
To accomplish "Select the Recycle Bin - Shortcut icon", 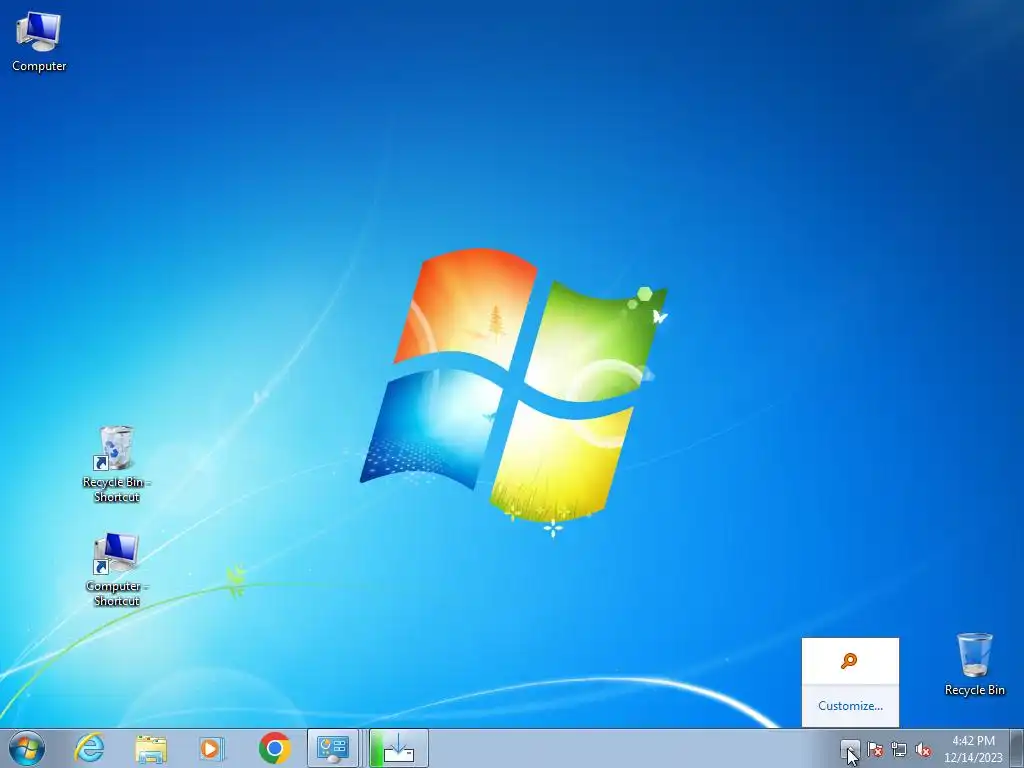I will (x=116, y=464).
